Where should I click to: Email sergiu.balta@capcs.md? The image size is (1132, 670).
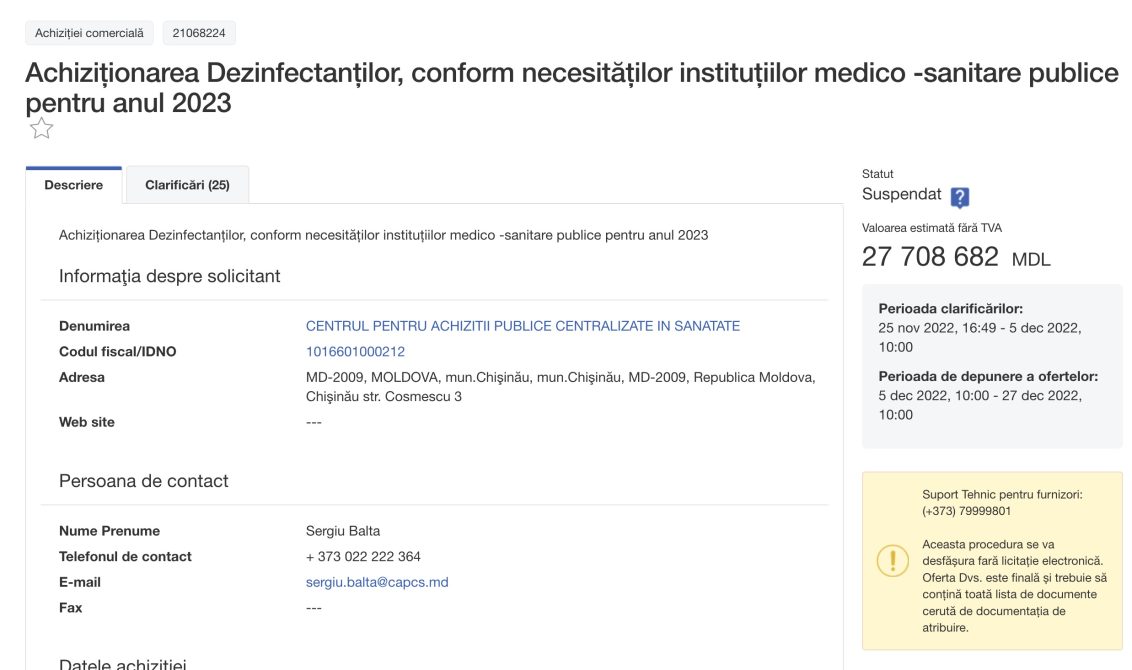click(x=377, y=582)
